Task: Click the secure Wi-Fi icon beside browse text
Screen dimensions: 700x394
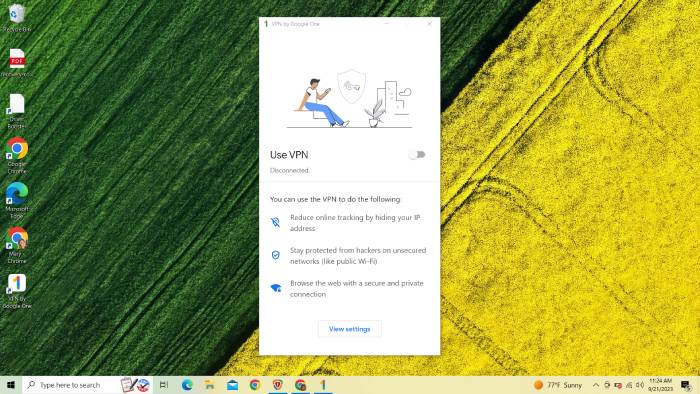Action: click(275, 288)
